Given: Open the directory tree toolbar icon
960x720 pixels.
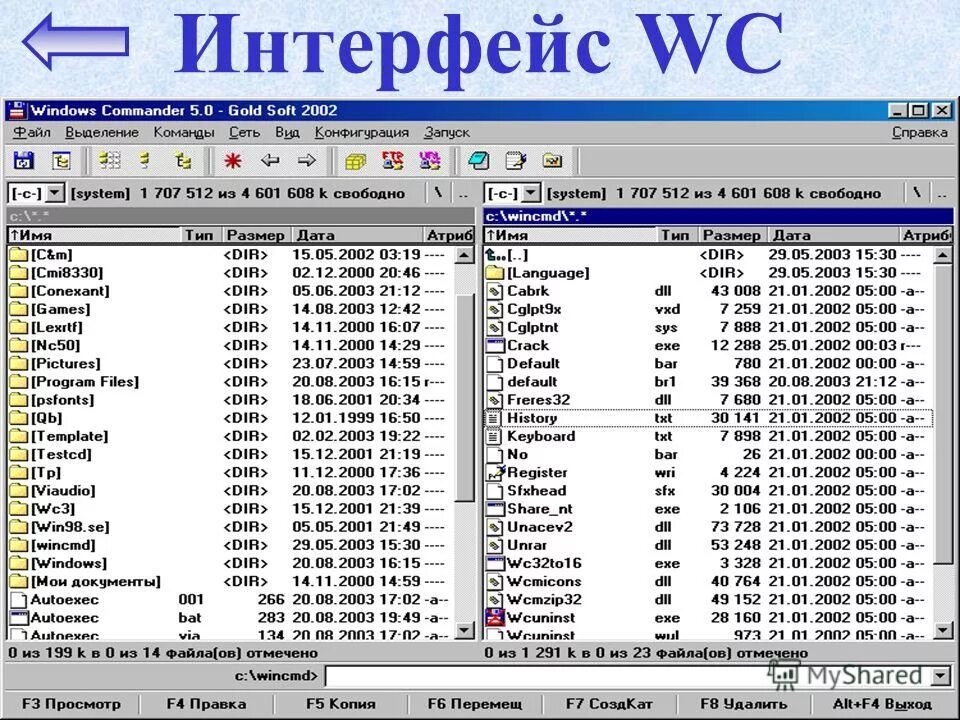Looking at the screenshot, I should pyautogui.click(x=61, y=161).
